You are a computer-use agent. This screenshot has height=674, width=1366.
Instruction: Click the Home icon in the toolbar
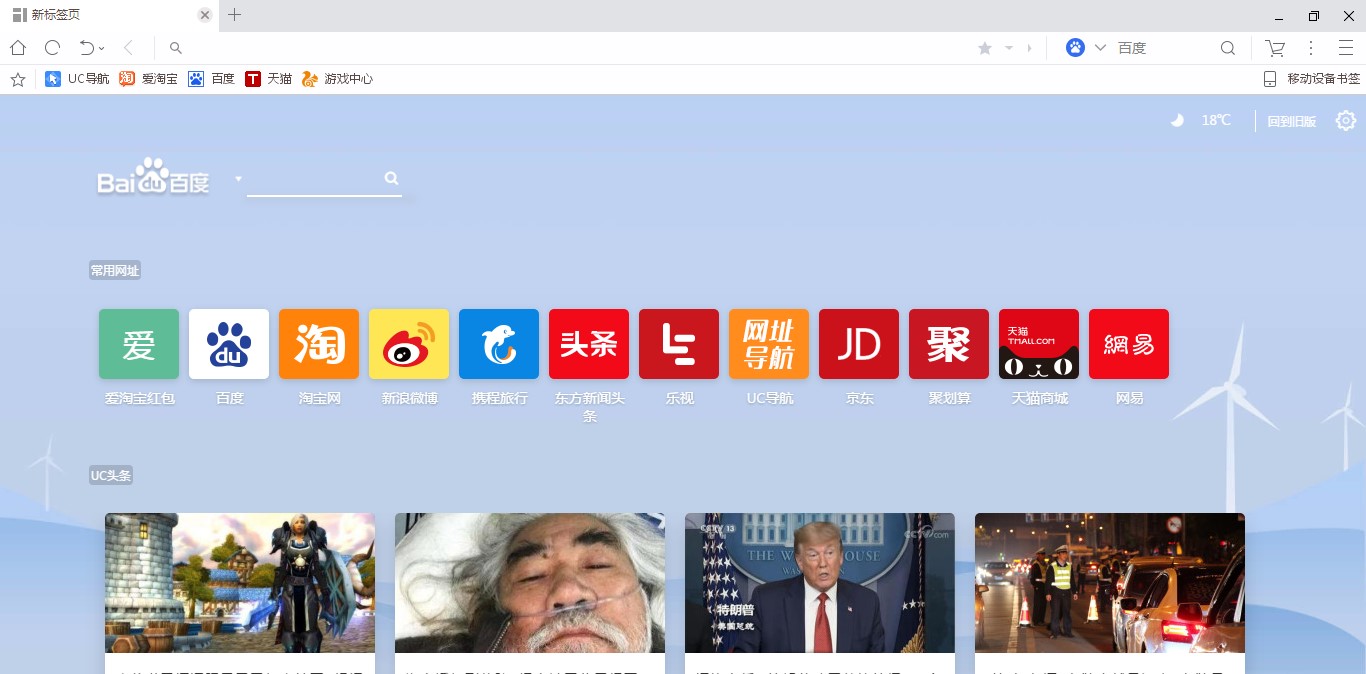[18, 48]
